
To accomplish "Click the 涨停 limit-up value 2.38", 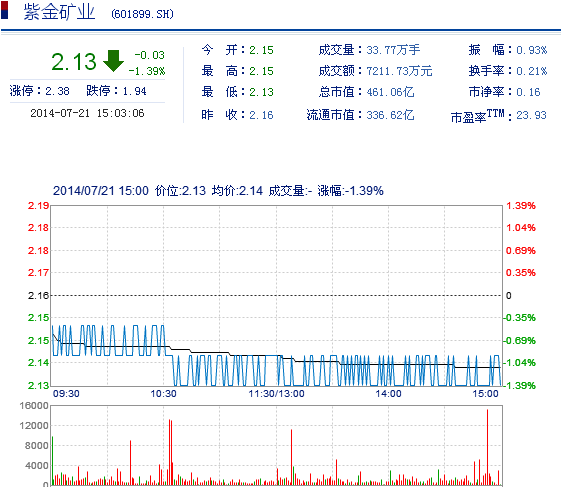I will point(57,91).
